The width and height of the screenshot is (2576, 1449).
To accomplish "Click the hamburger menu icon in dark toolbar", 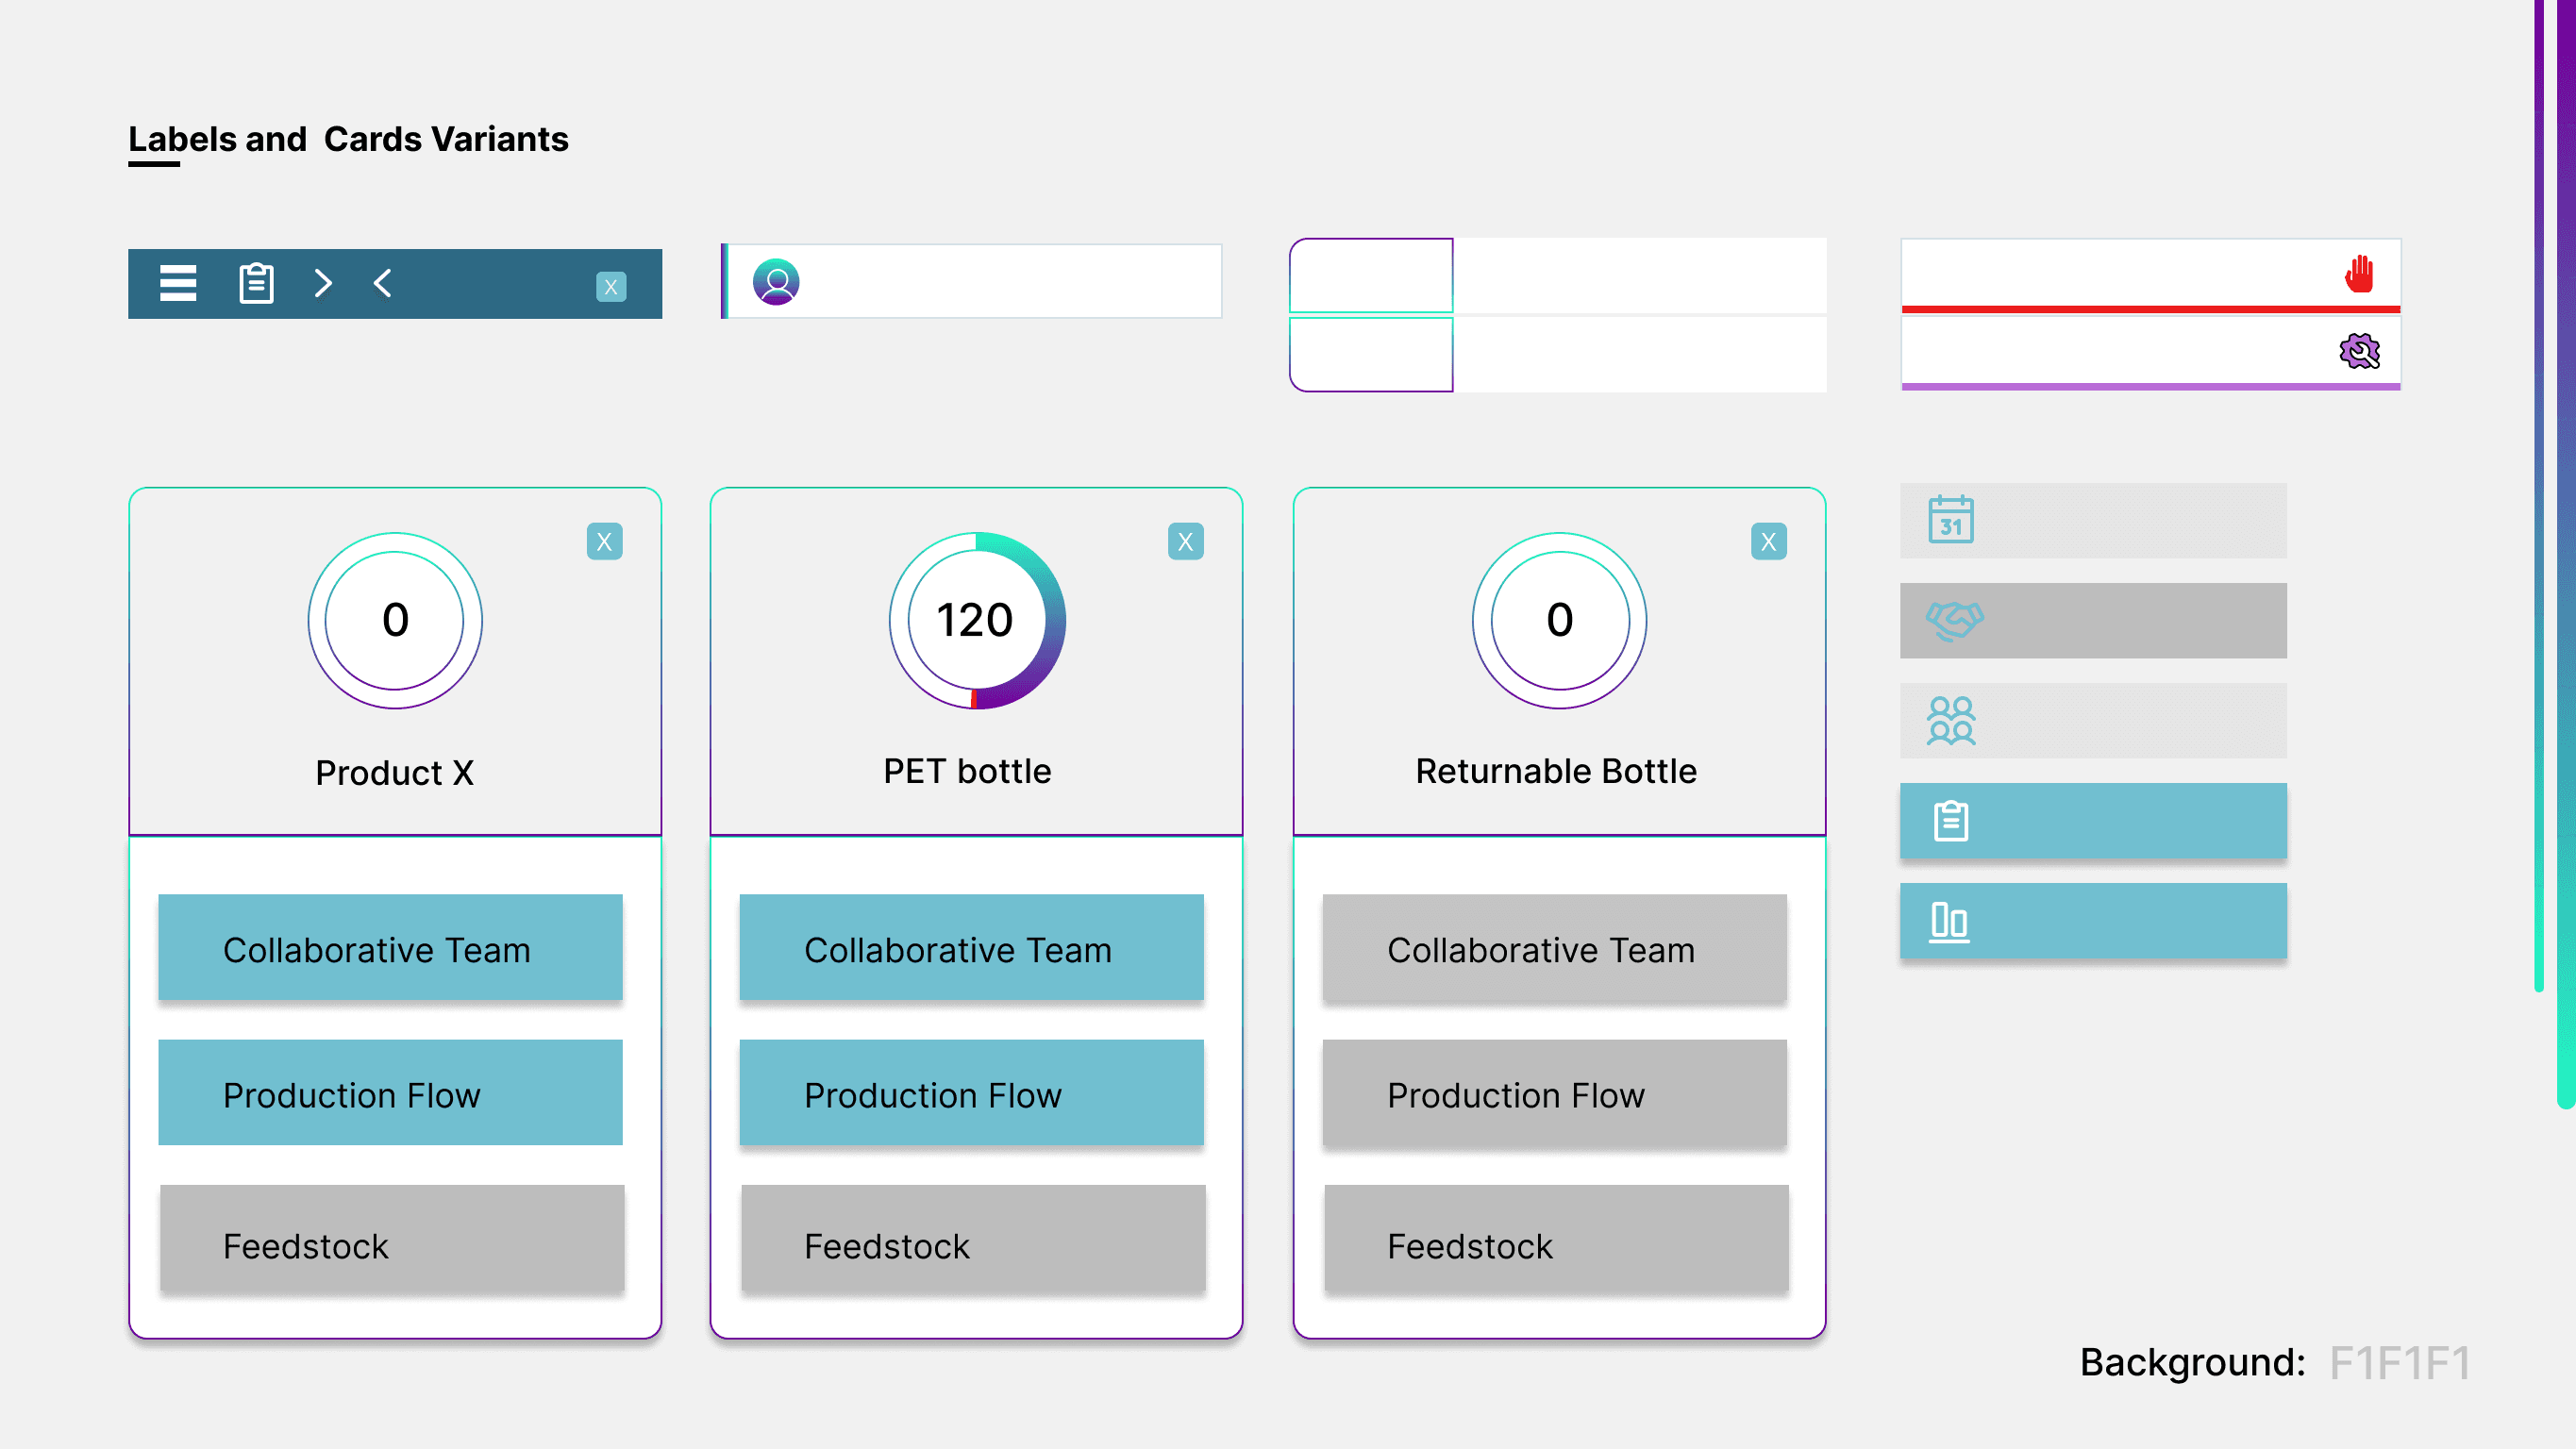I will (x=178, y=284).
